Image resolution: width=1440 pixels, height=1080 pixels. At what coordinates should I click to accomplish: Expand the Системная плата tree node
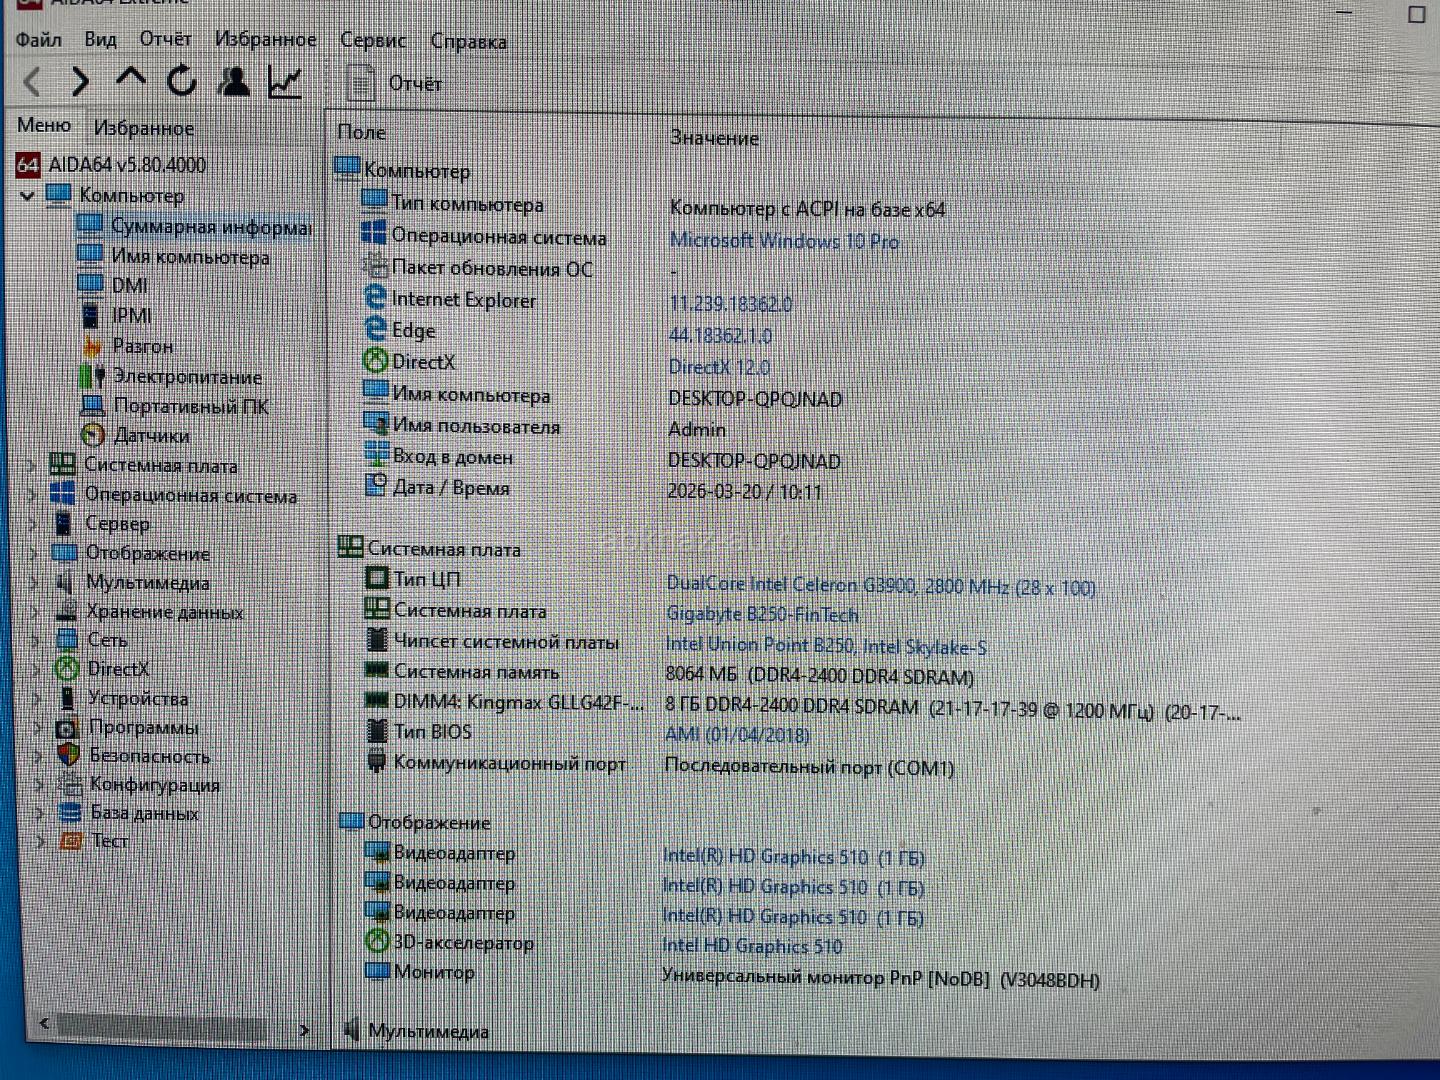pos(31,466)
